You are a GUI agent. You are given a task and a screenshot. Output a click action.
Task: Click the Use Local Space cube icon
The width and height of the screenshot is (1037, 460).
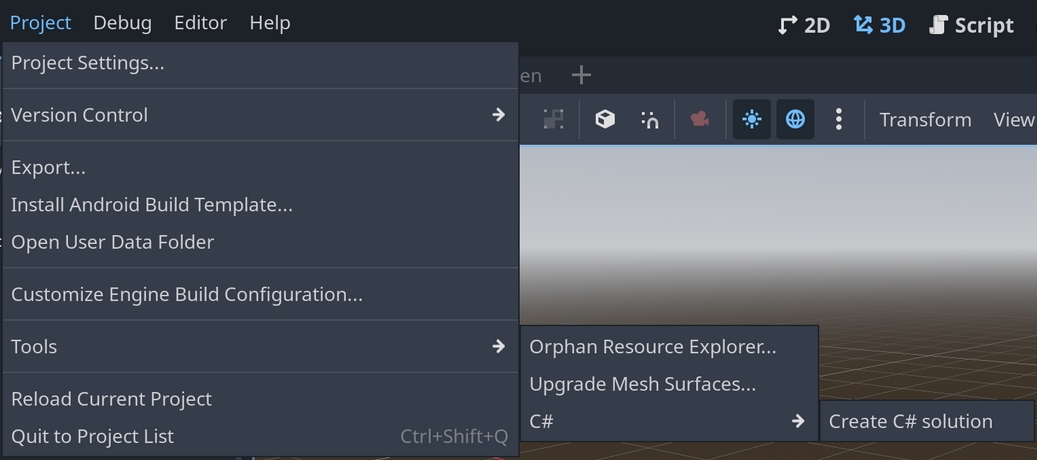point(604,120)
